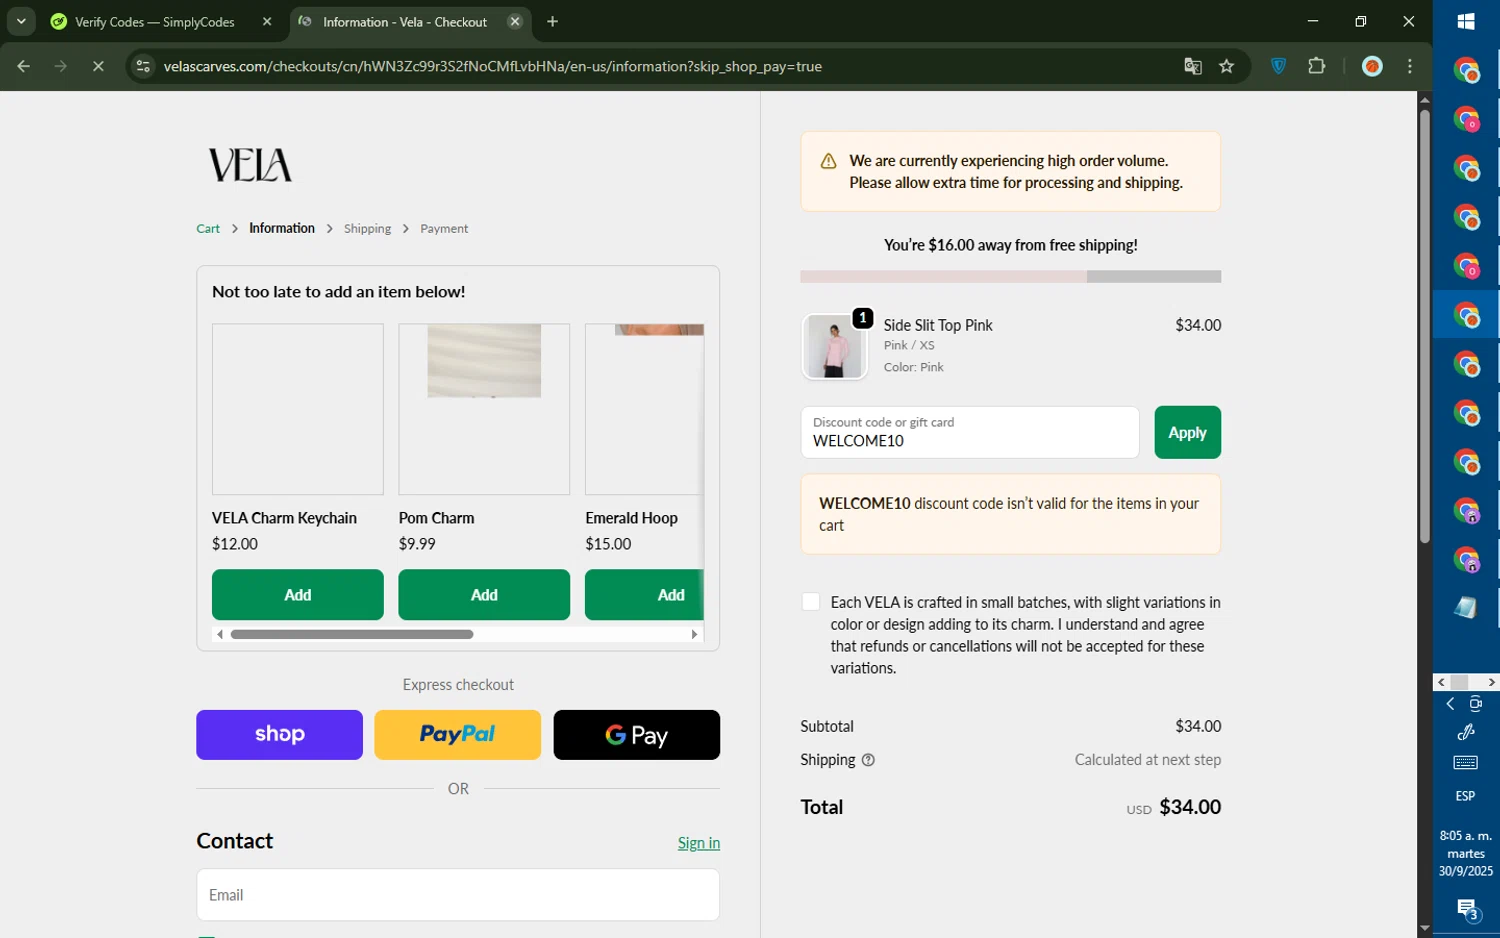The image size is (1500, 938).
Task: Select the Information breadcrumb step
Action: pos(282,228)
